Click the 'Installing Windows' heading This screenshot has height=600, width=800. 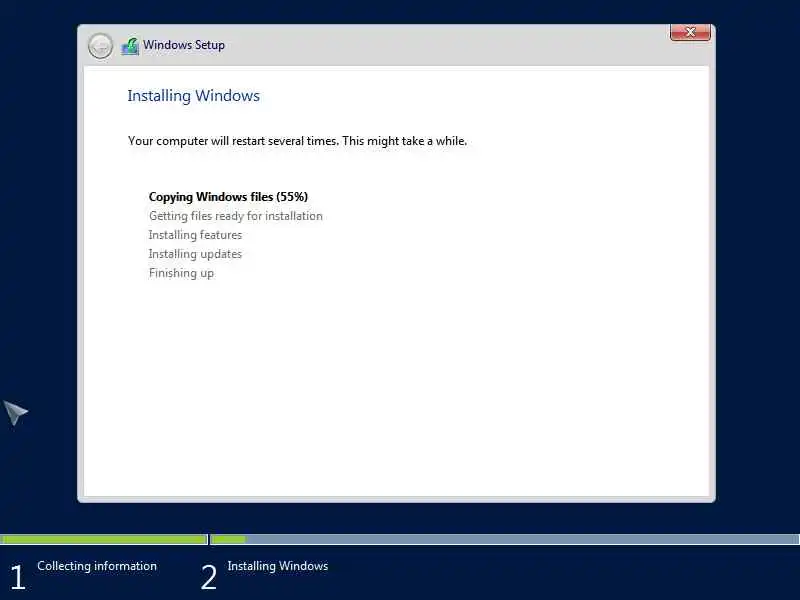[193, 96]
